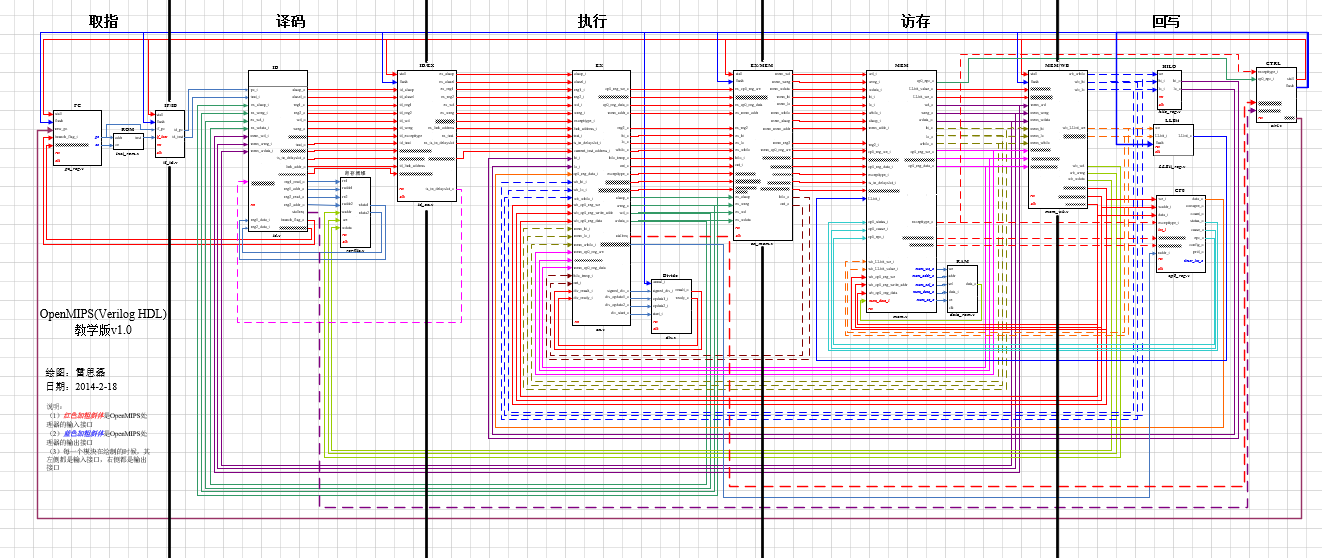This screenshot has width=1322, height=558.
Task: Click the 执行 stage heading
Action: [x=592, y=19]
